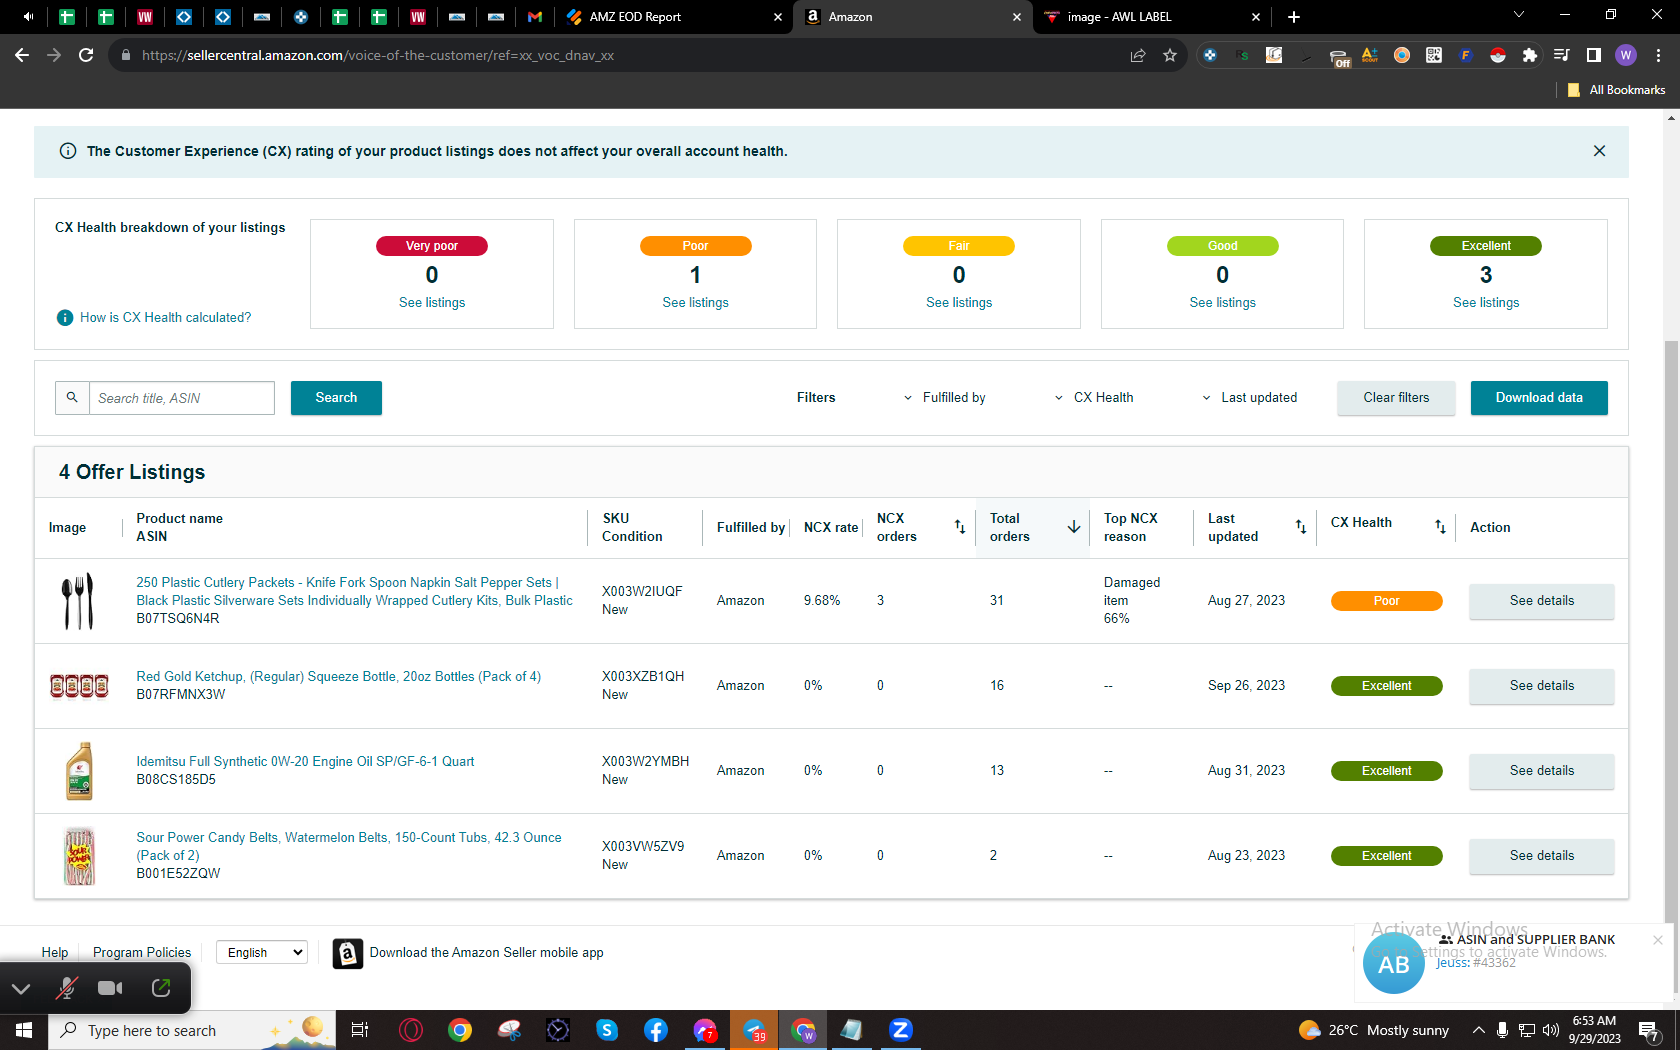
Task: Click the Download data button
Action: (x=1539, y=398)
